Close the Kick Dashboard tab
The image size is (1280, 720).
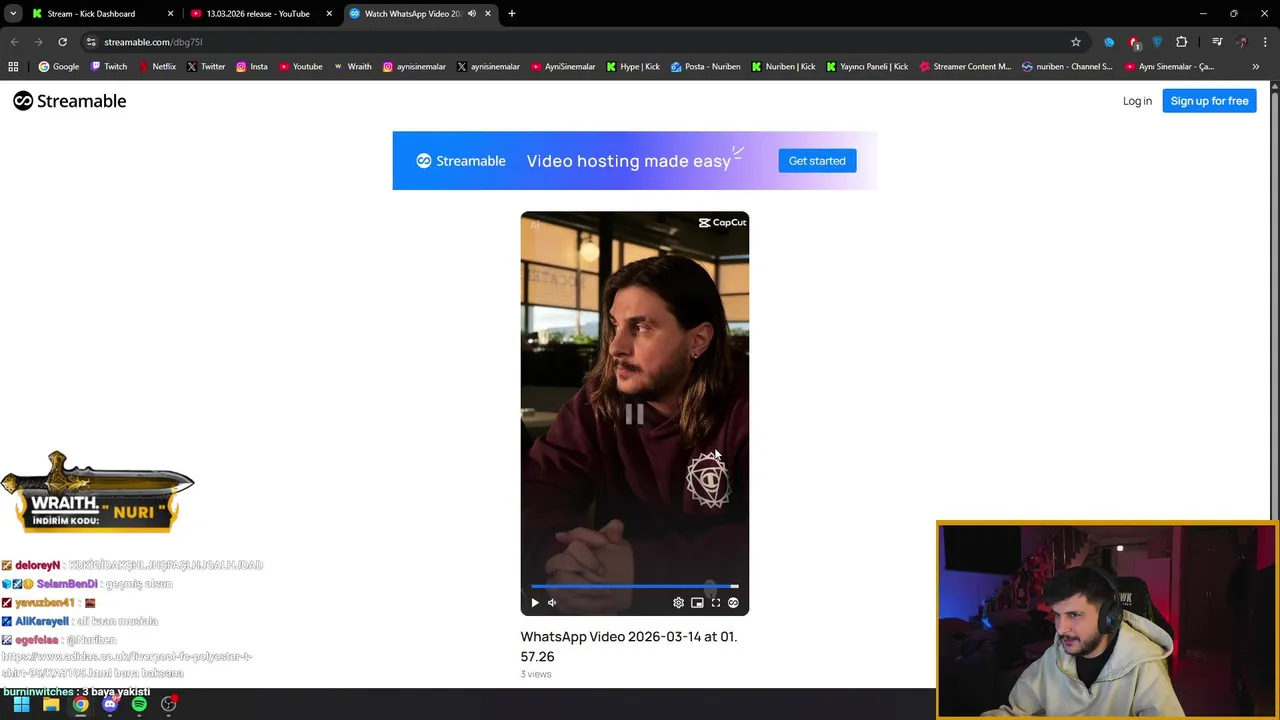(170, 14)
